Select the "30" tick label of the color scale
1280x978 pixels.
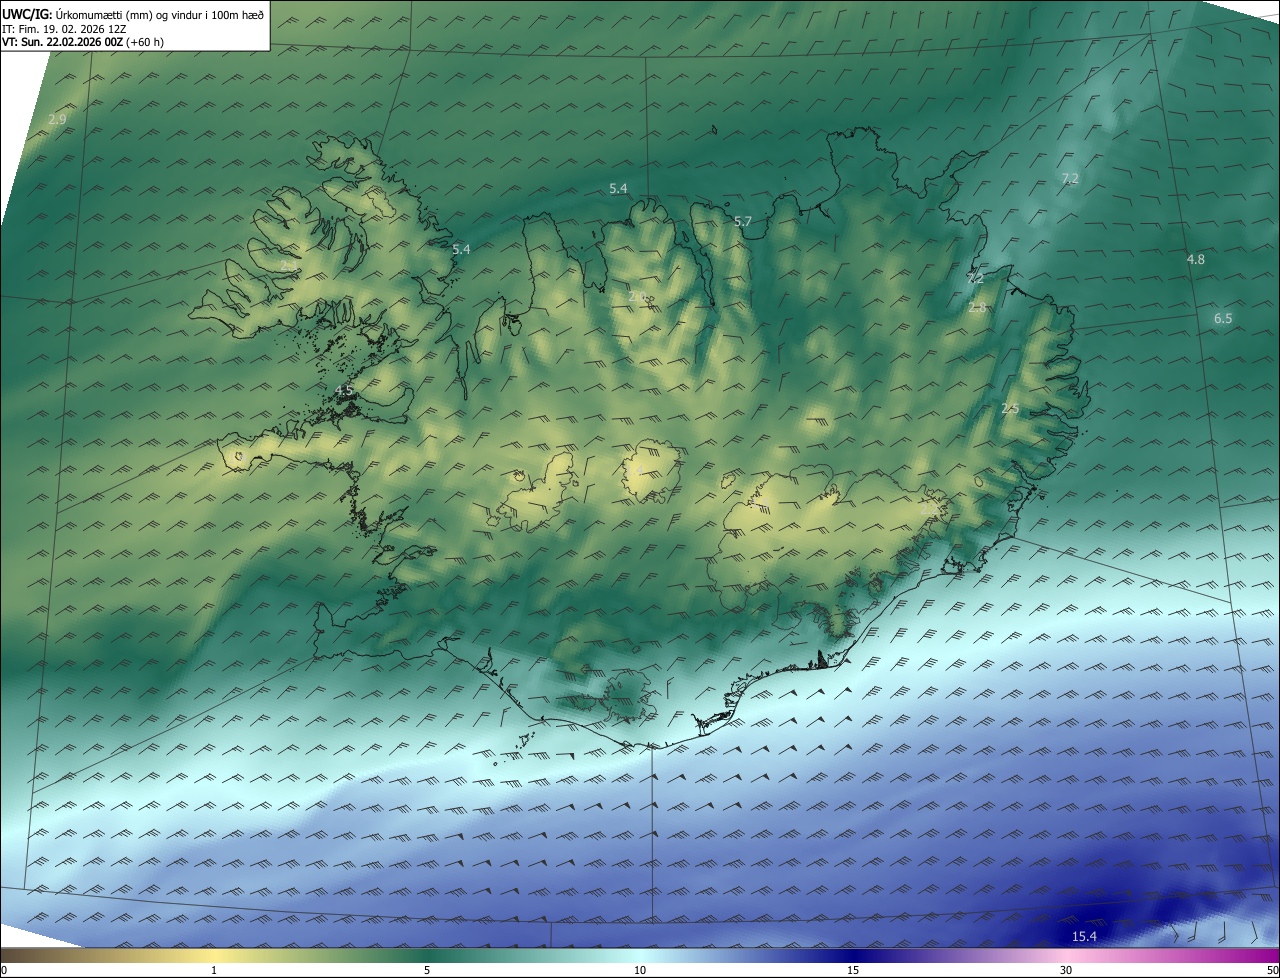tap(1066, 970)
